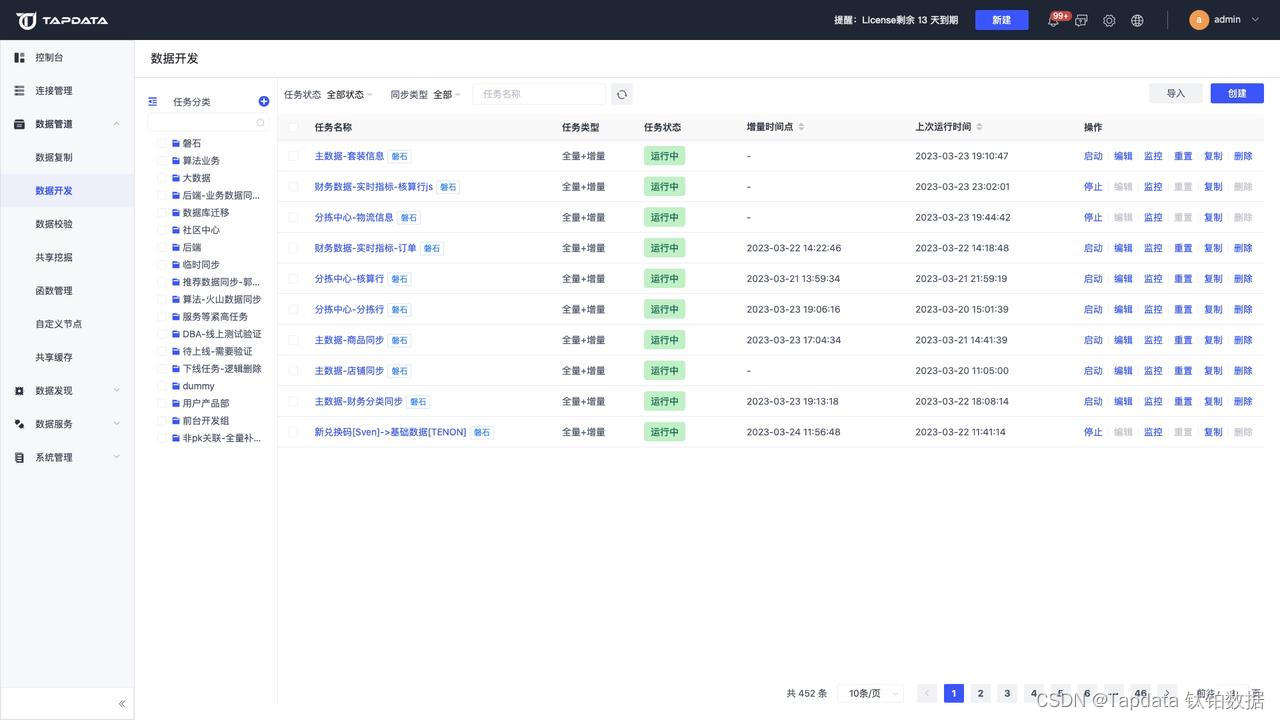Click the search icon in category filter box
1280x720 pixels.
261,123
